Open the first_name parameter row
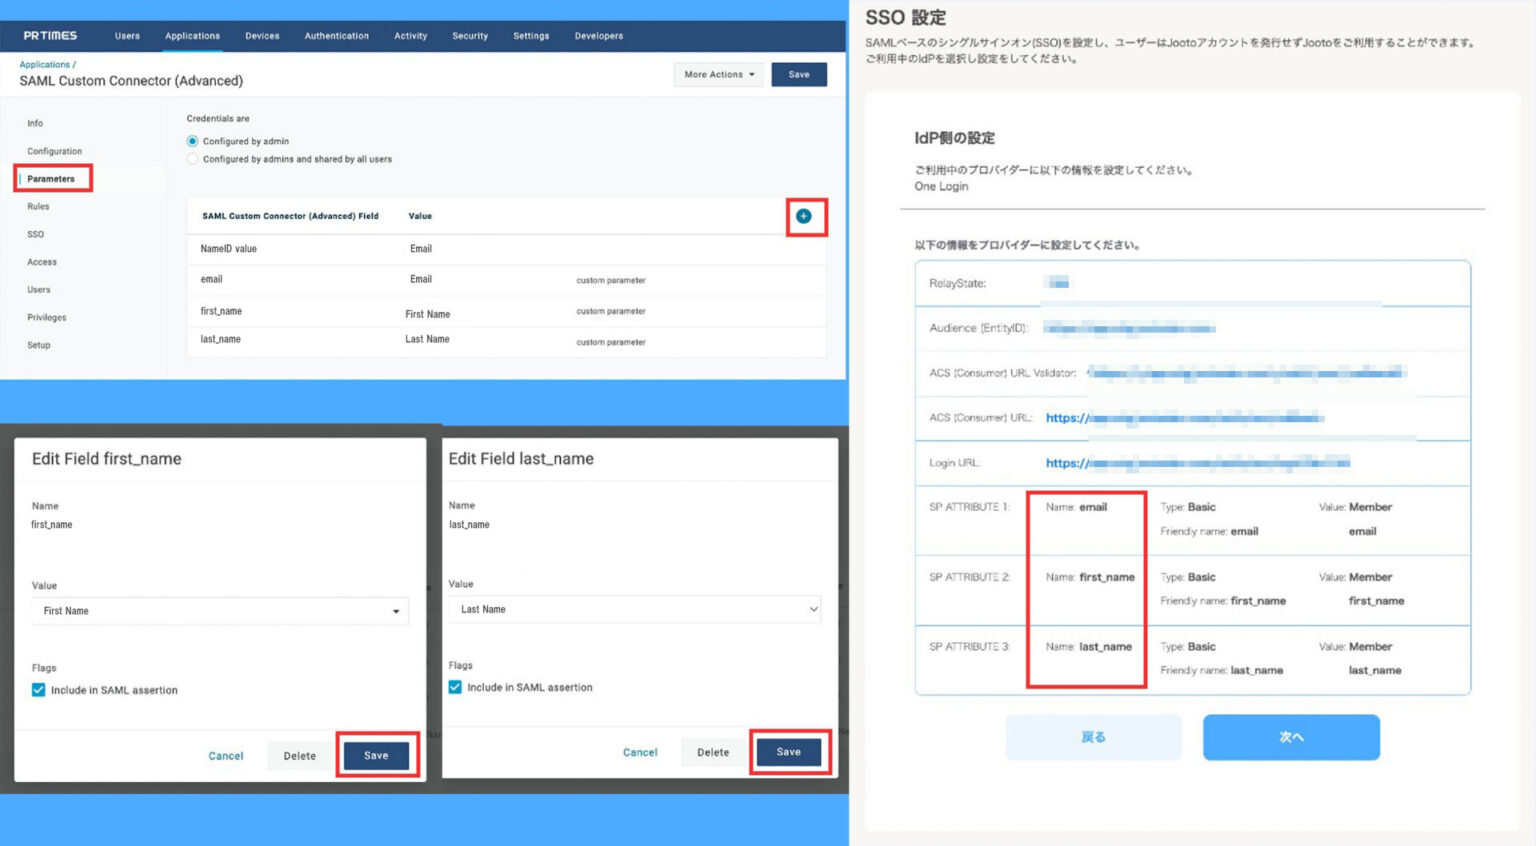1536x846 pixels. pyautogui.click(x=221, y=311)
